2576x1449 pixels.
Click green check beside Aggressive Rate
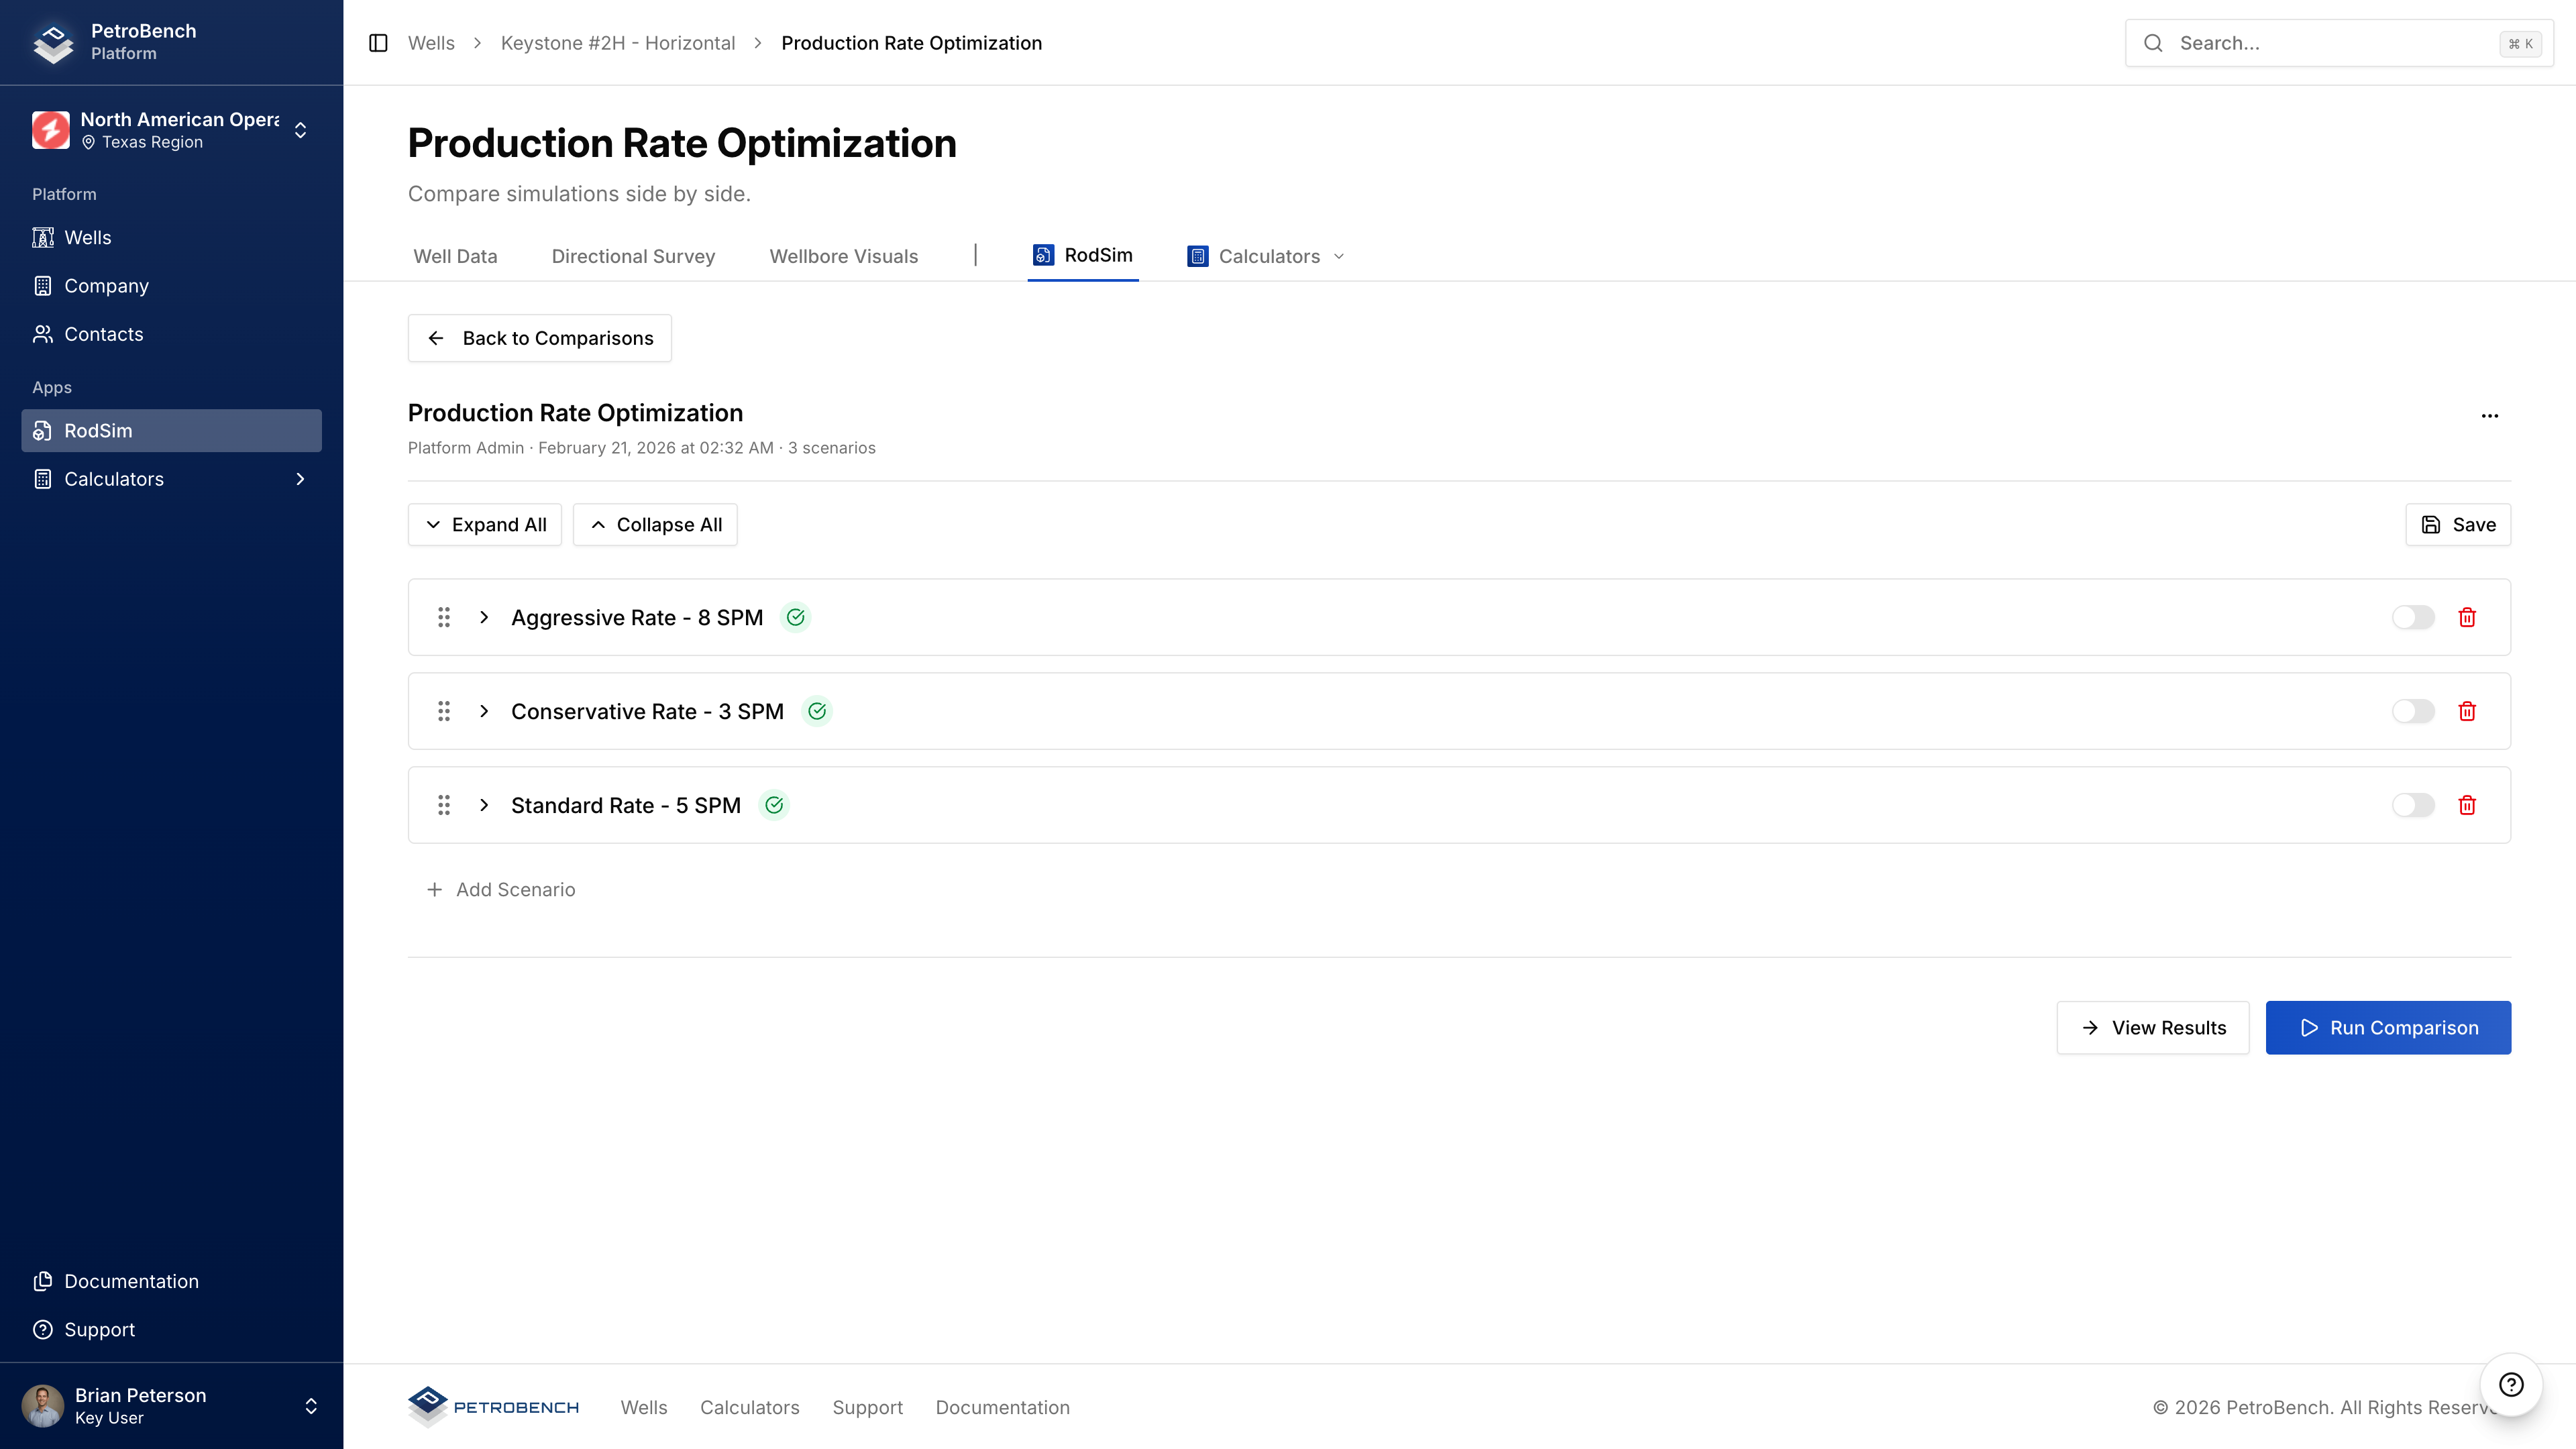tap(795, 617)
